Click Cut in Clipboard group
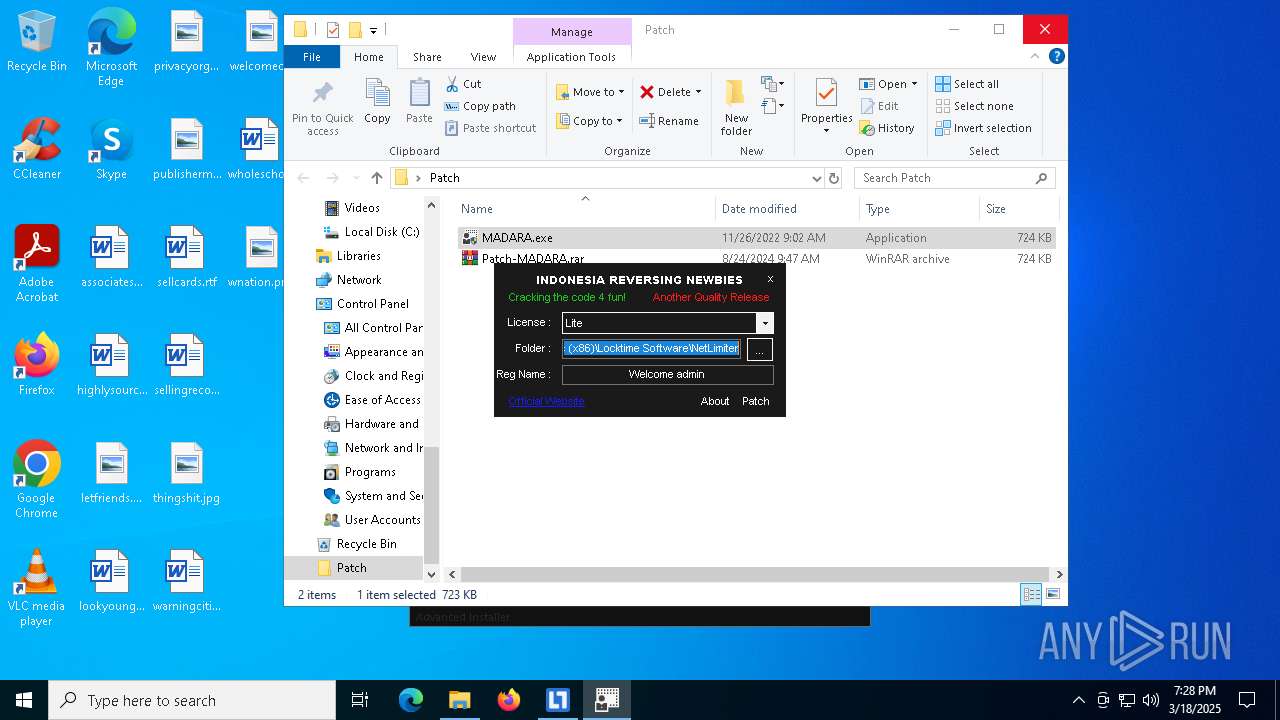1280x720 pixels. click(x=463, y=84)
